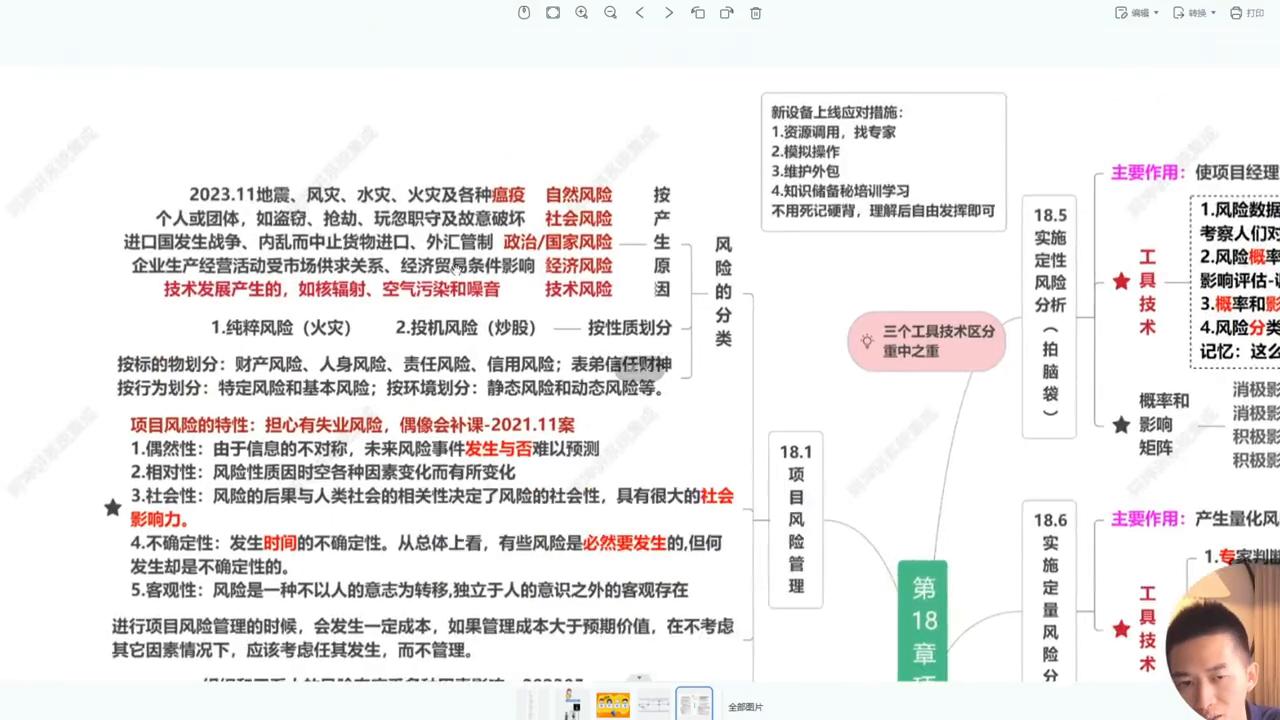
Task: Select the flowchart thumbnail in the strip
Action: coord(653,703)
